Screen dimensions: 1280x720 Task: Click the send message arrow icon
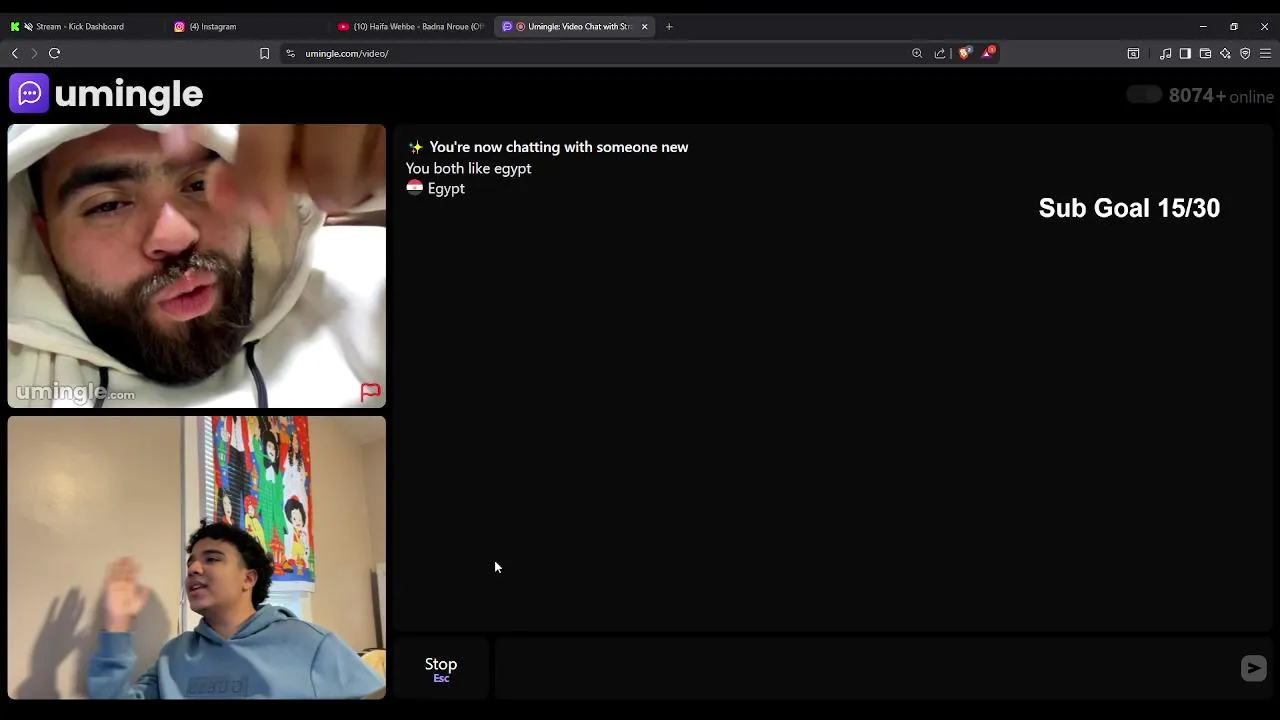click(x=1253, y=668)
